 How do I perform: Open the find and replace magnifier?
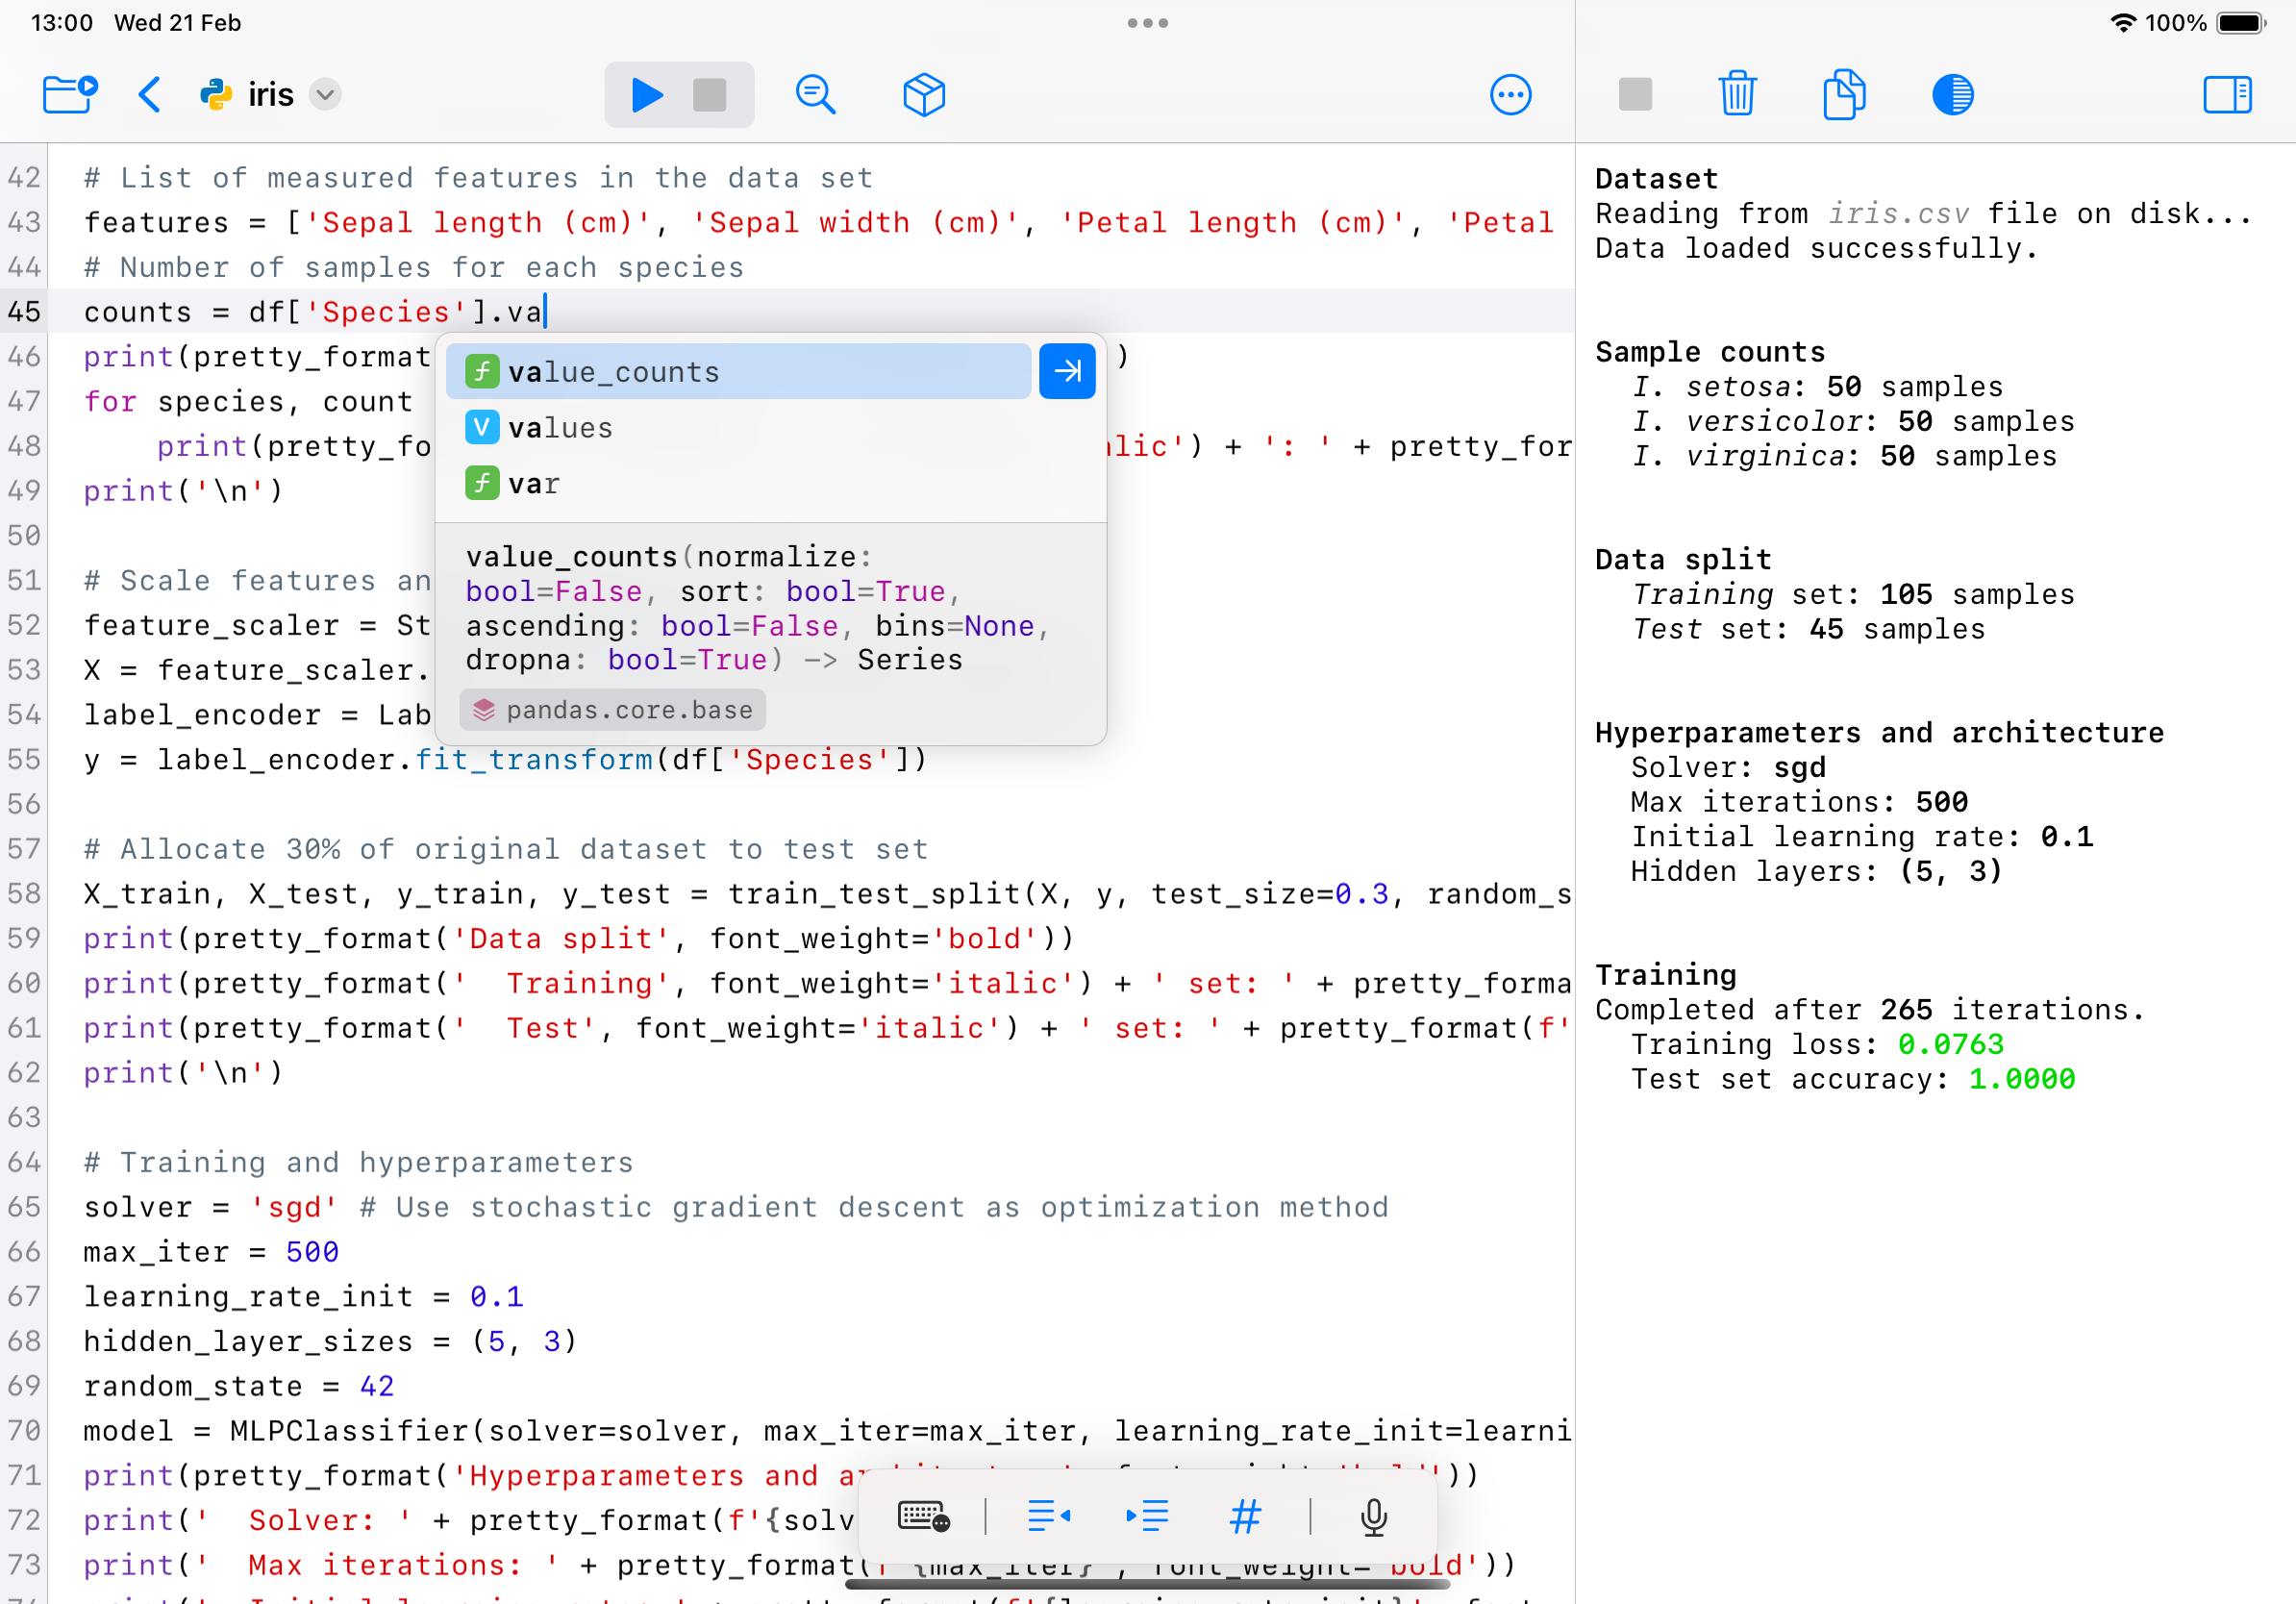tap(815, 95)
